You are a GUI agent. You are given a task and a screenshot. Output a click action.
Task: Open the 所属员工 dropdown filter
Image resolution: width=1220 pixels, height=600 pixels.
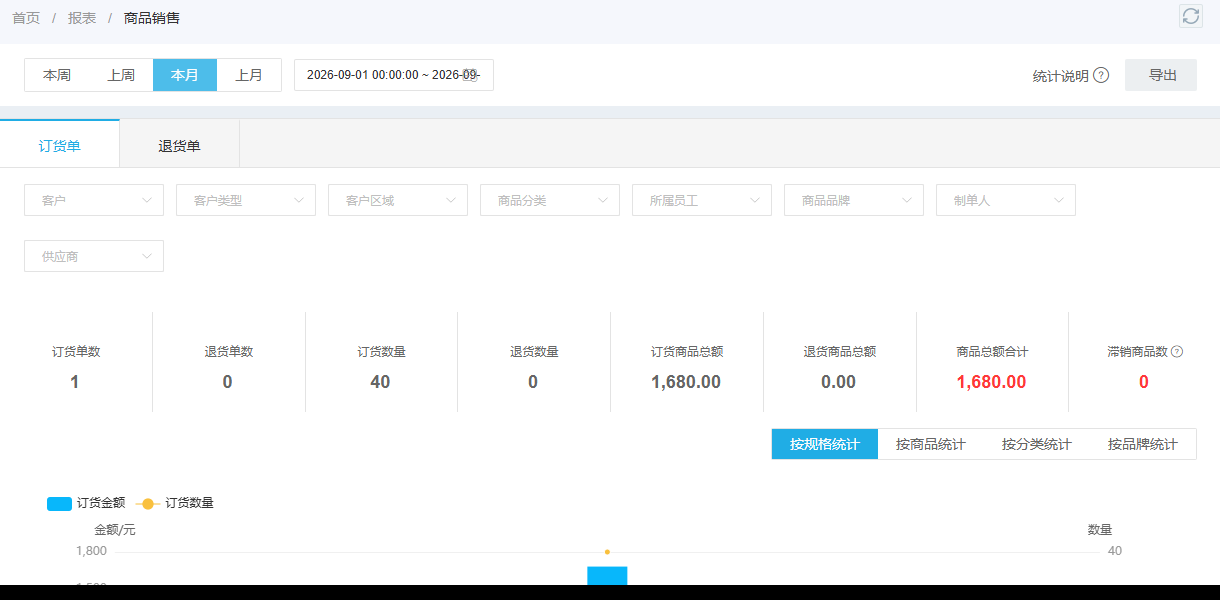[702, 200]
